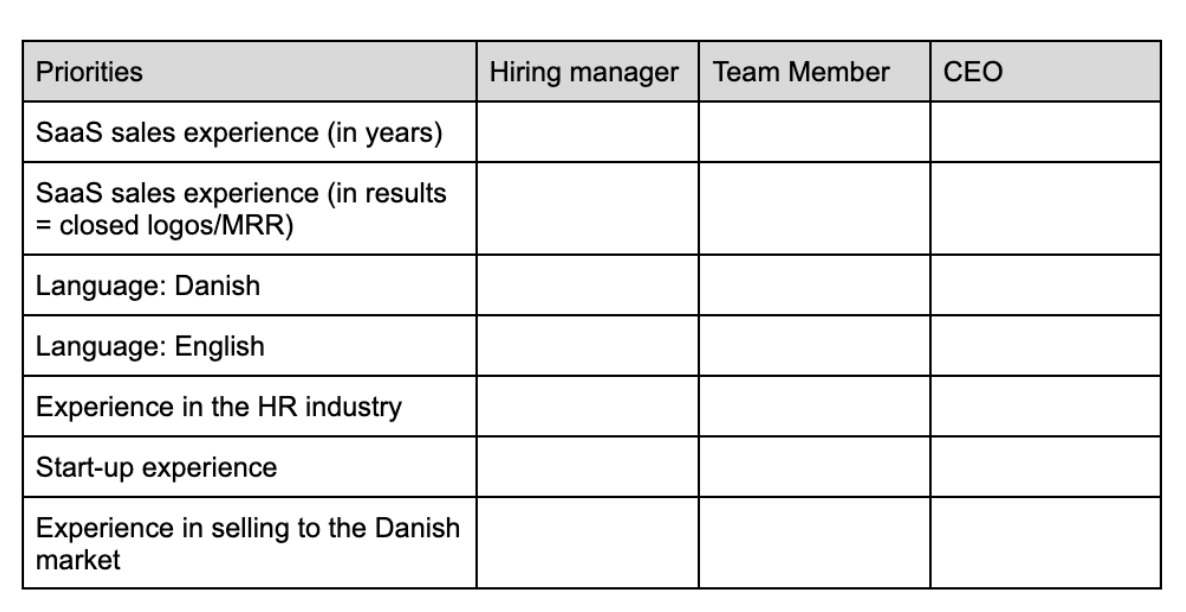Click Team Member cell for closed logos/MRR row
The width and height of the screenshot is (1186, 612).
pyautogui.click(x=813, y=207)
